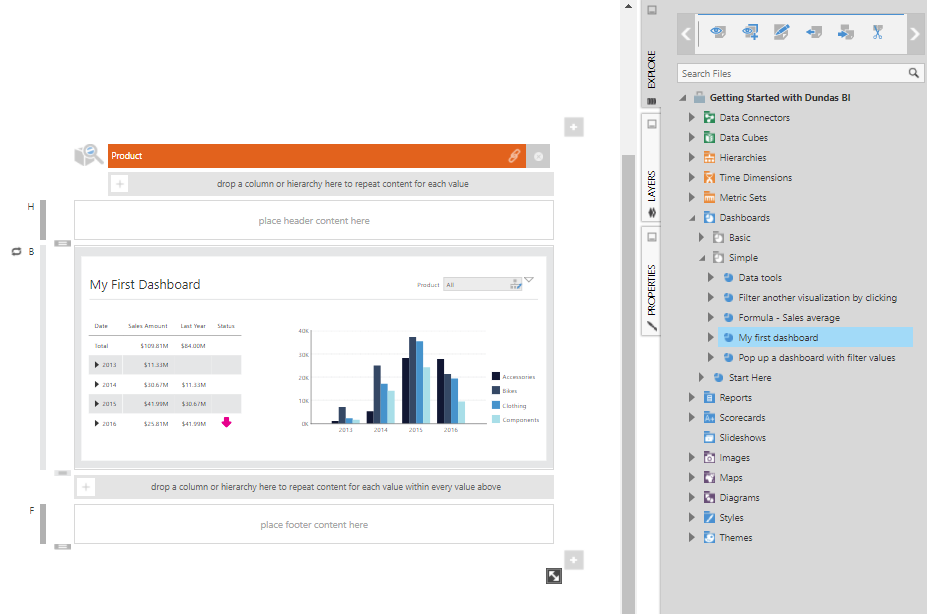Click the Check Out left-arrow icon
The width and height of the screenshot is (927, 614).
pos(813,32)
